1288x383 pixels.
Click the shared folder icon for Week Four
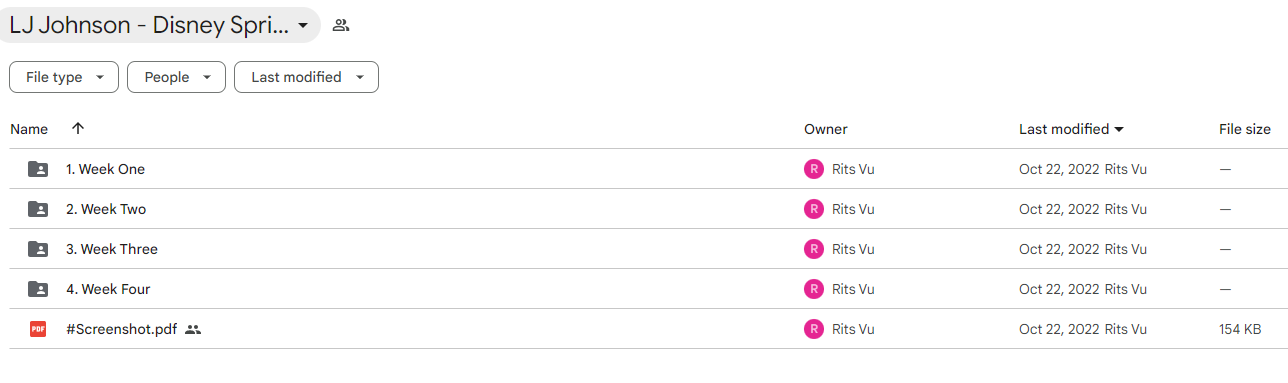click(x=38, y=289)
